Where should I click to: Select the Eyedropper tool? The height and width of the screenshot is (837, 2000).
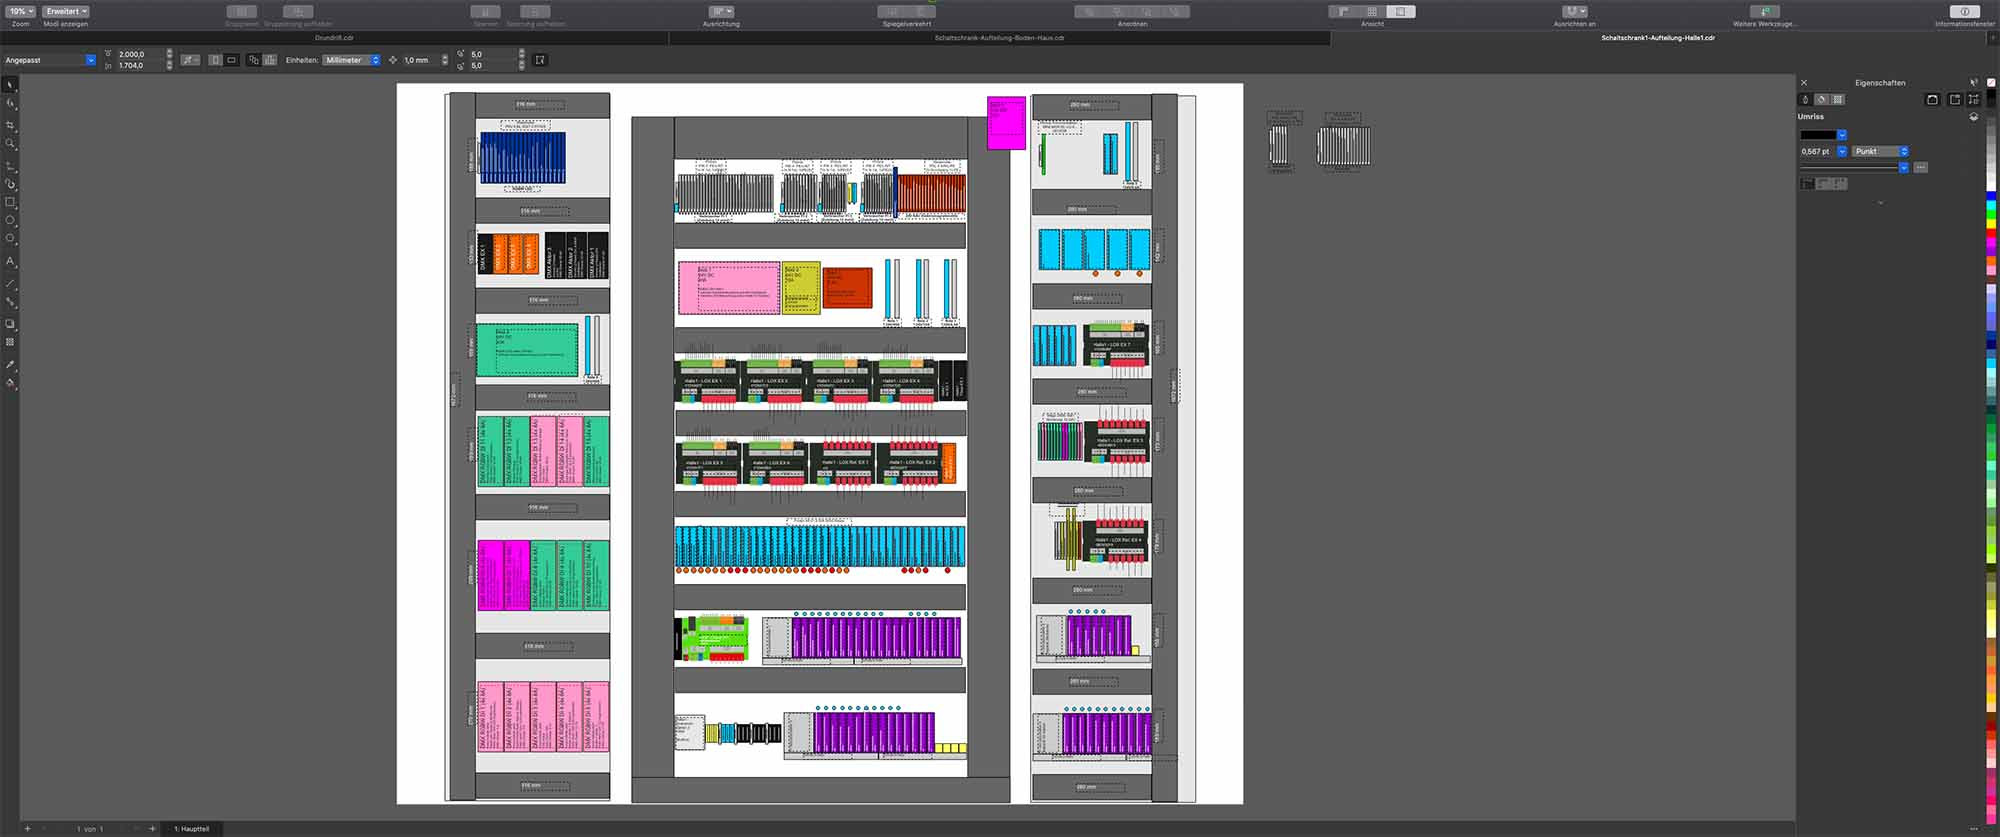pyautogui.click(x=11, y=365)
